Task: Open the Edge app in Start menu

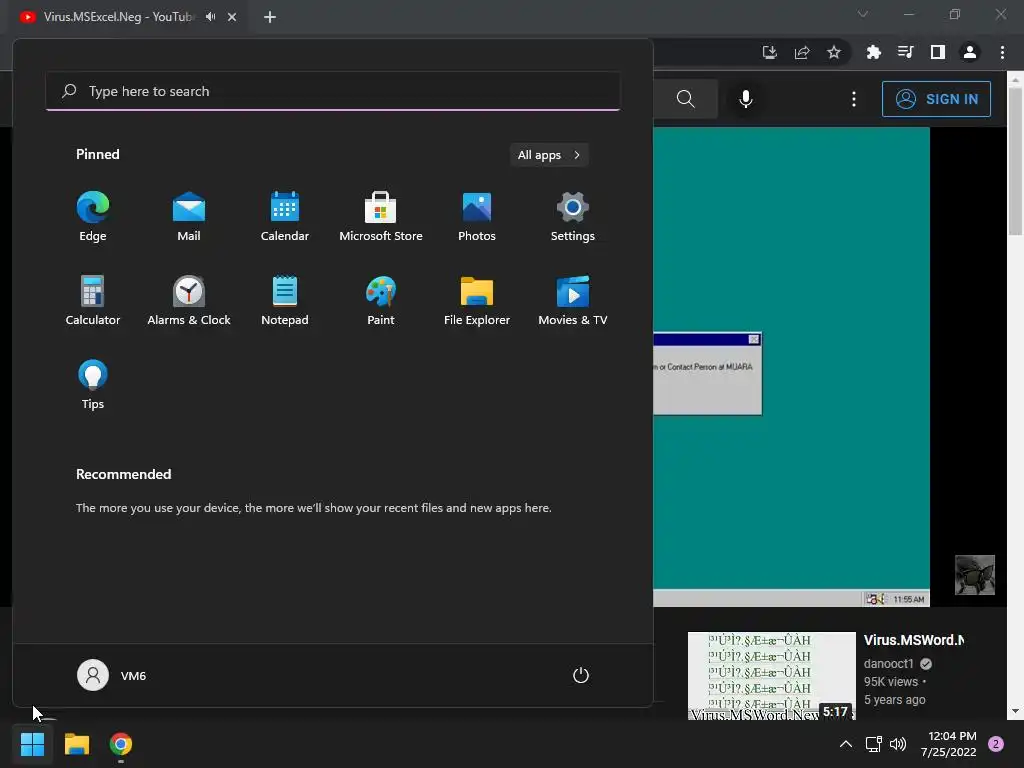Action: 93,216
